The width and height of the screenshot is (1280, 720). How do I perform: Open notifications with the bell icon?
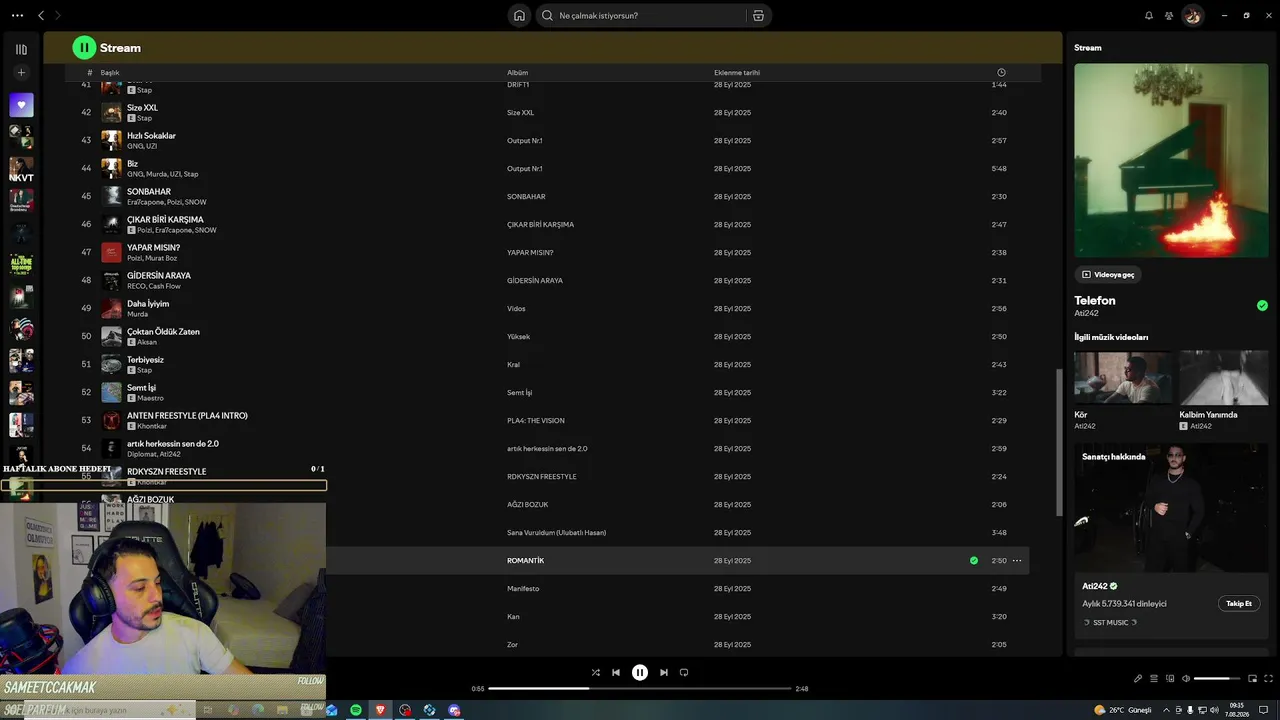[1148, 15]
